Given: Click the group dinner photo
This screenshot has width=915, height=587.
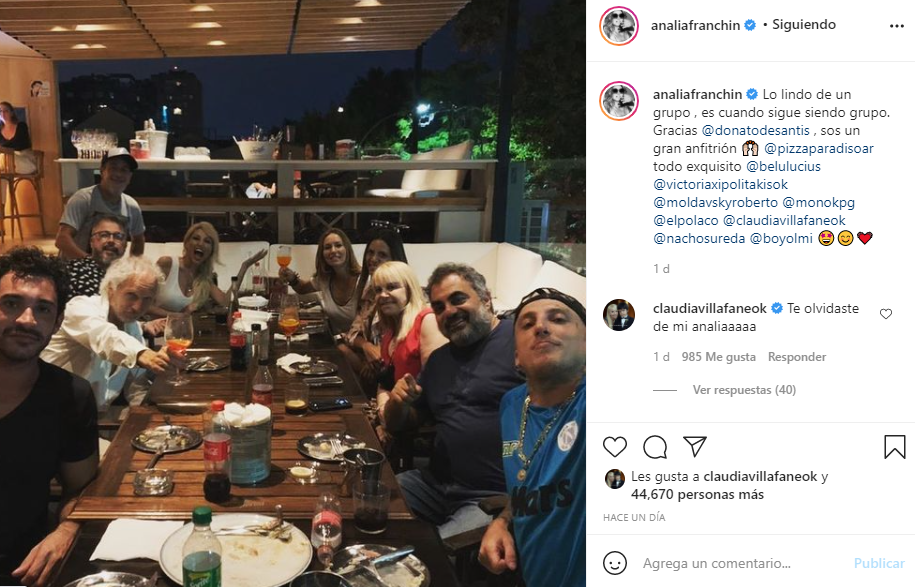Looking at the screenshot, I should pyautogui.click(x=293, y=294).
